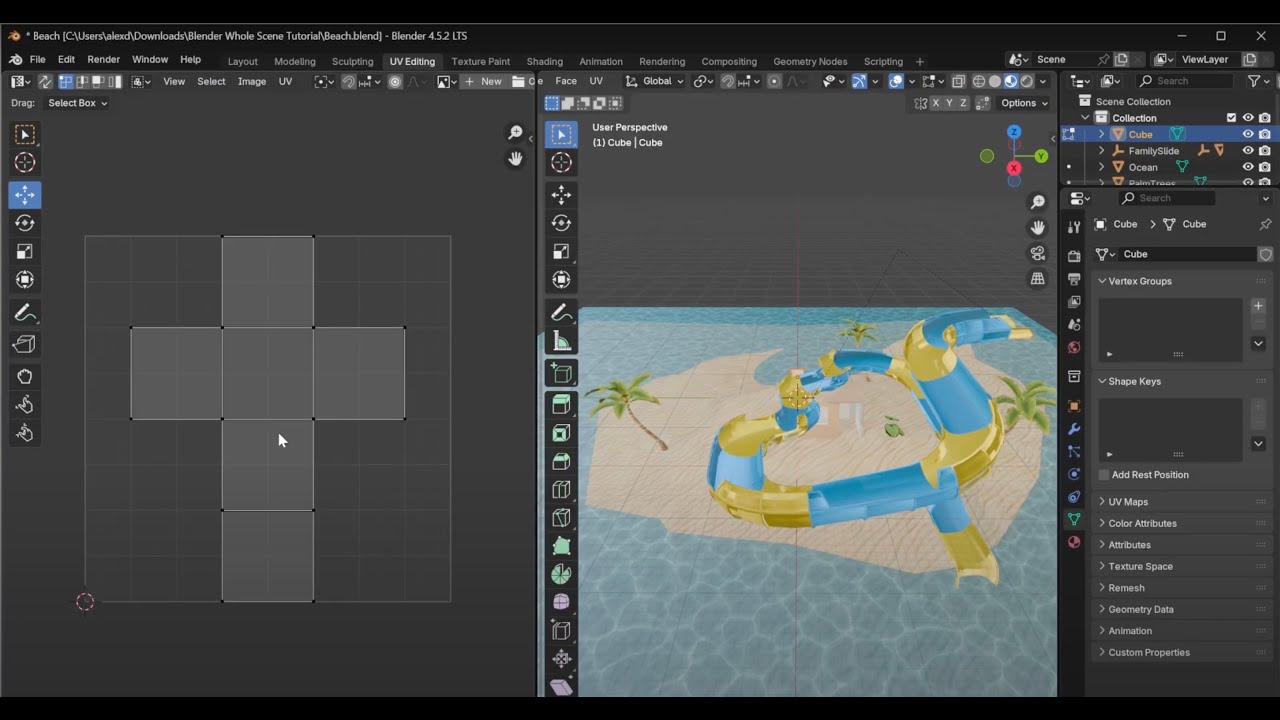Switch between perspective and orthographic view
This screenshot has height=720, width=1280.
1038,278
